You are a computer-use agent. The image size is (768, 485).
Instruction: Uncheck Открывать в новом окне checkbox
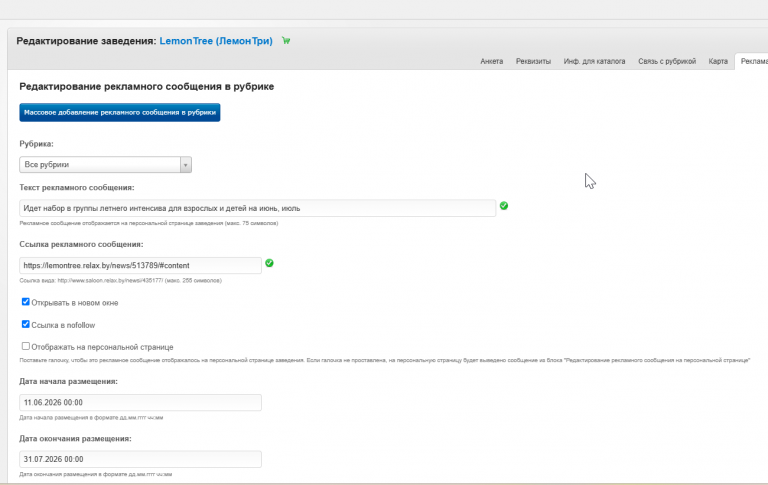tap(25, 302)
